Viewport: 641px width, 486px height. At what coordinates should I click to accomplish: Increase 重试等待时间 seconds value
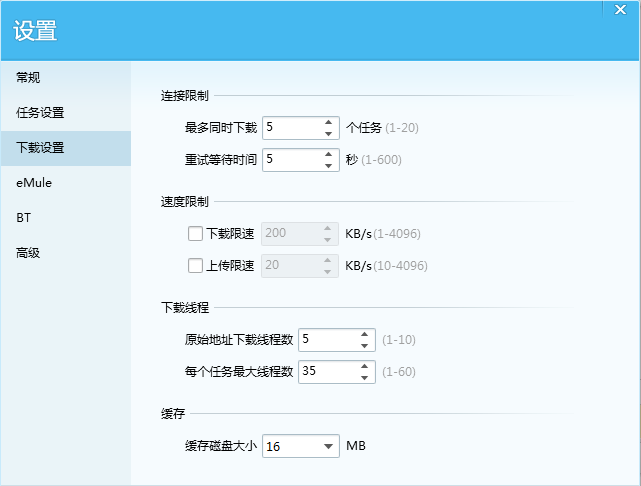(x=328, y=154)
